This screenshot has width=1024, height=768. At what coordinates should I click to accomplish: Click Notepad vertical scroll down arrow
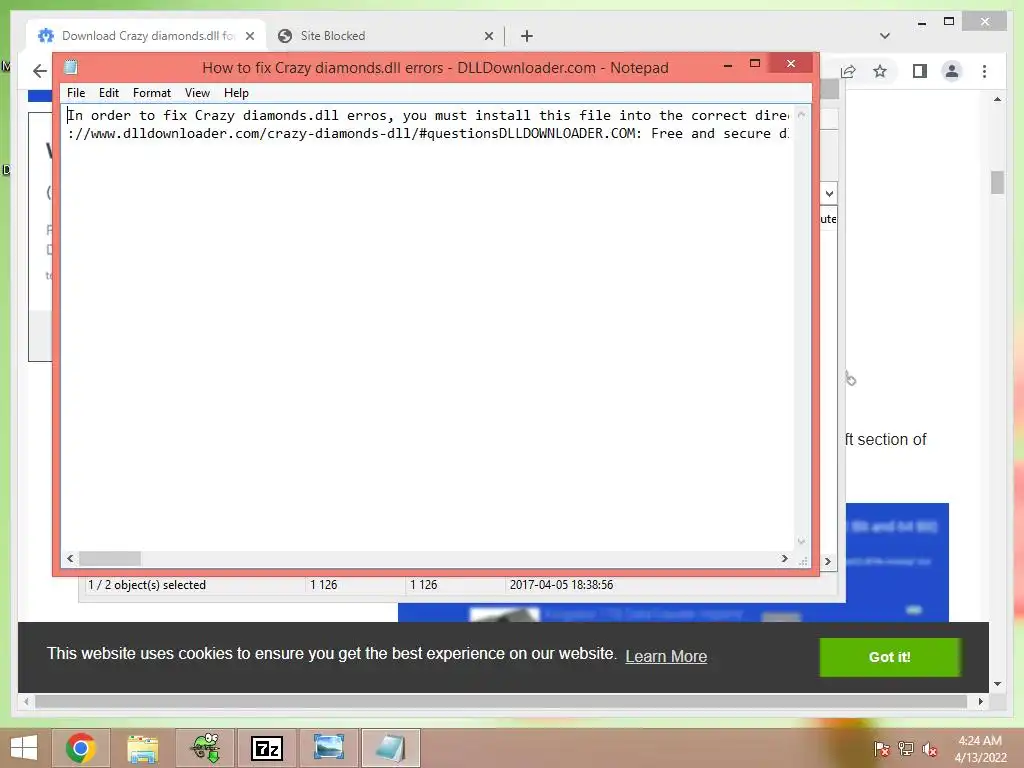tap(801, 541)
